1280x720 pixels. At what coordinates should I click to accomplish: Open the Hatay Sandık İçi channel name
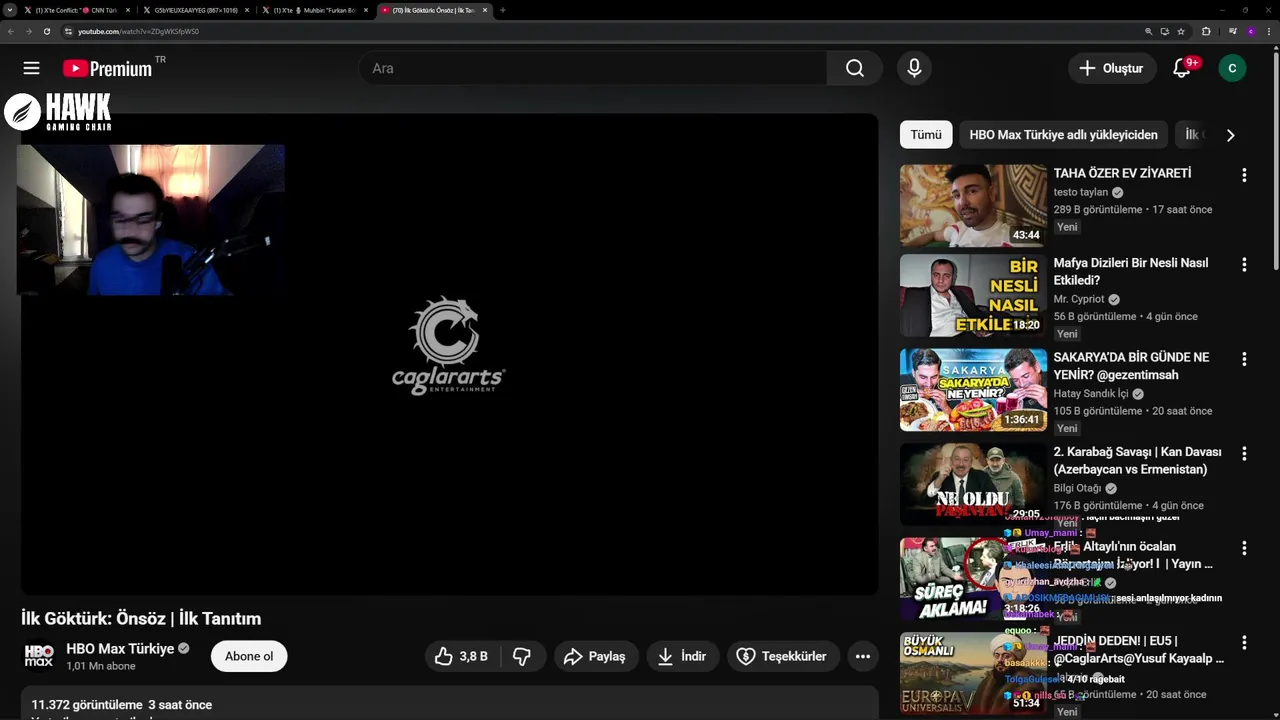1091,394
